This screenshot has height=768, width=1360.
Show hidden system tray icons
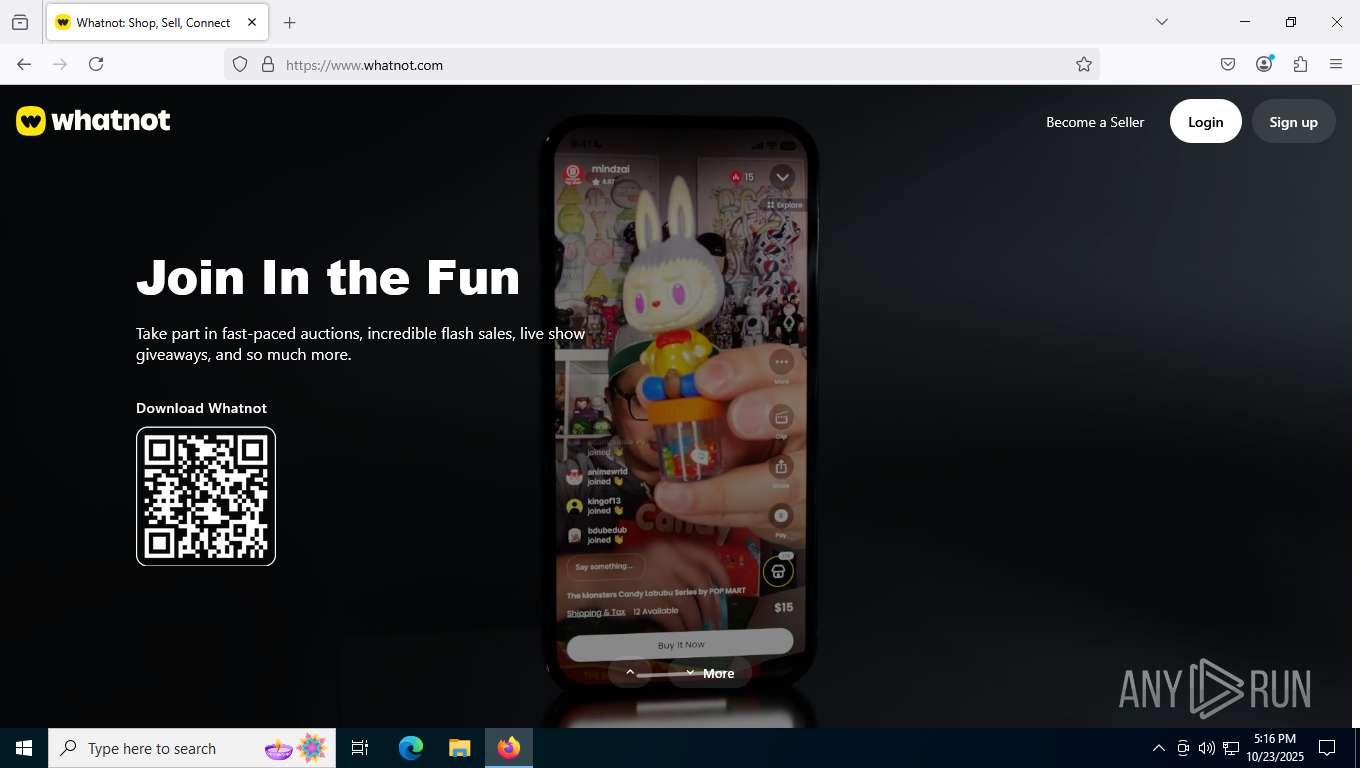[x=1159, y=748]
